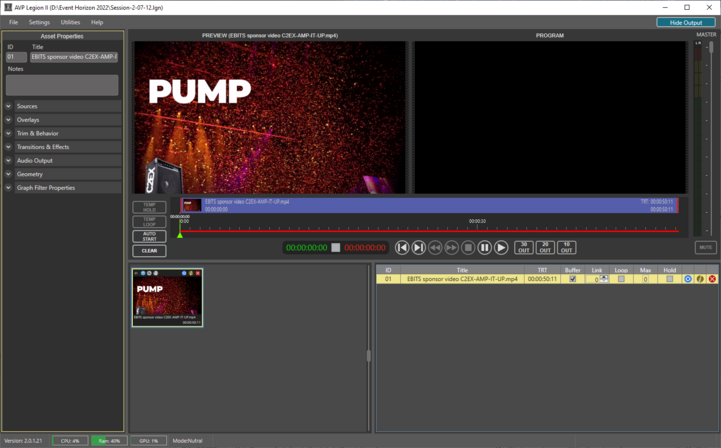The image size is (721, 448).
Task: Click the blue circle icon in playlist row 01
Action: [x=688, y=279]
